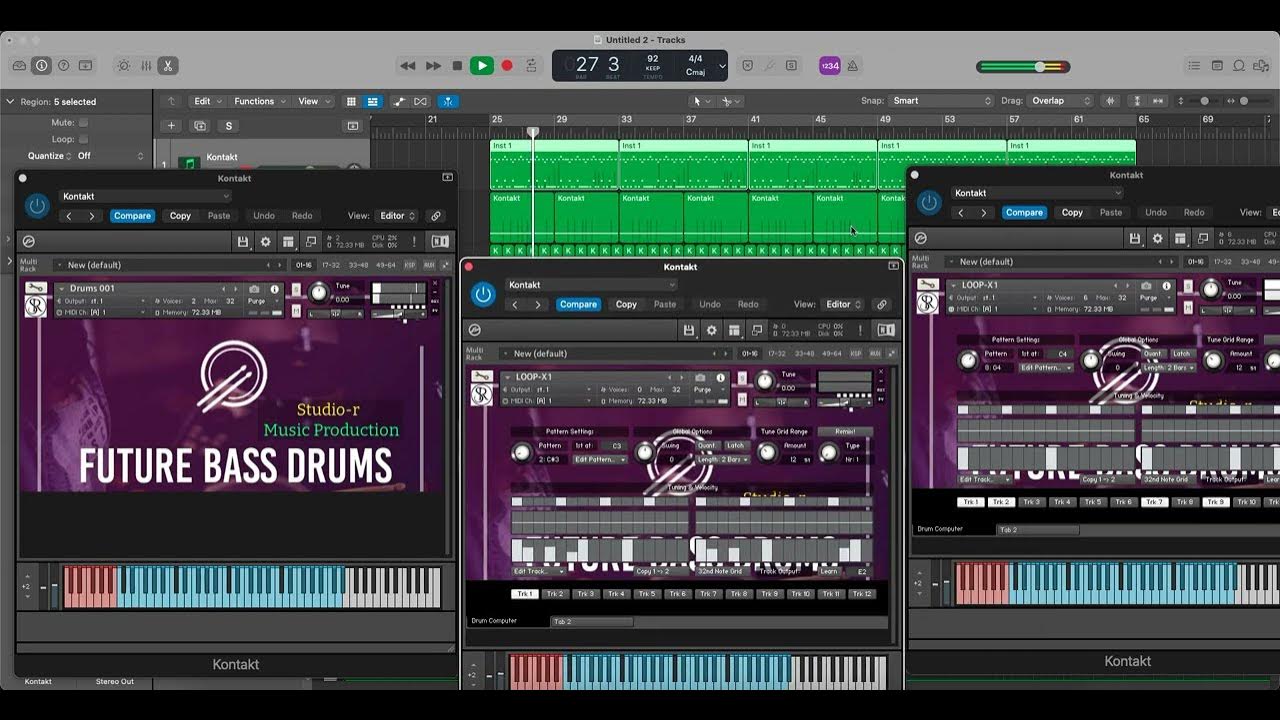This screenshot has height=720, width=1280.
Task: Click Compare in middle Kontakt window
Action: point(578,304)
